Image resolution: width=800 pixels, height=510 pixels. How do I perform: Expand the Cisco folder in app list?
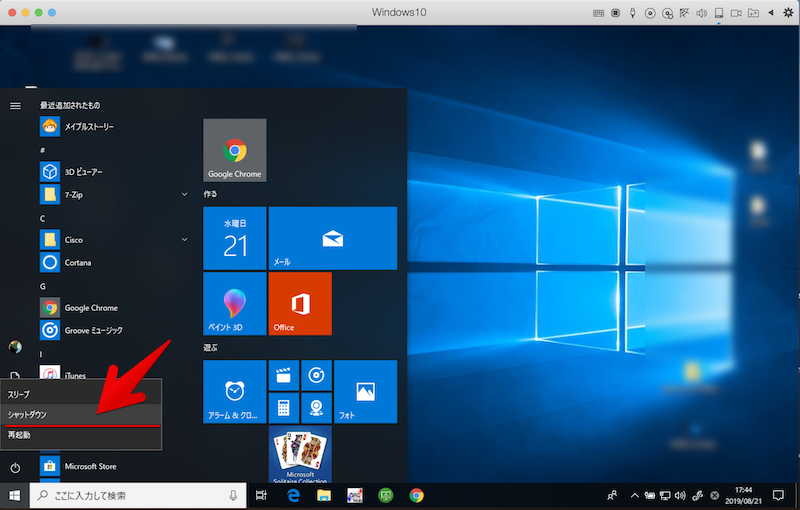click(185, 240)
